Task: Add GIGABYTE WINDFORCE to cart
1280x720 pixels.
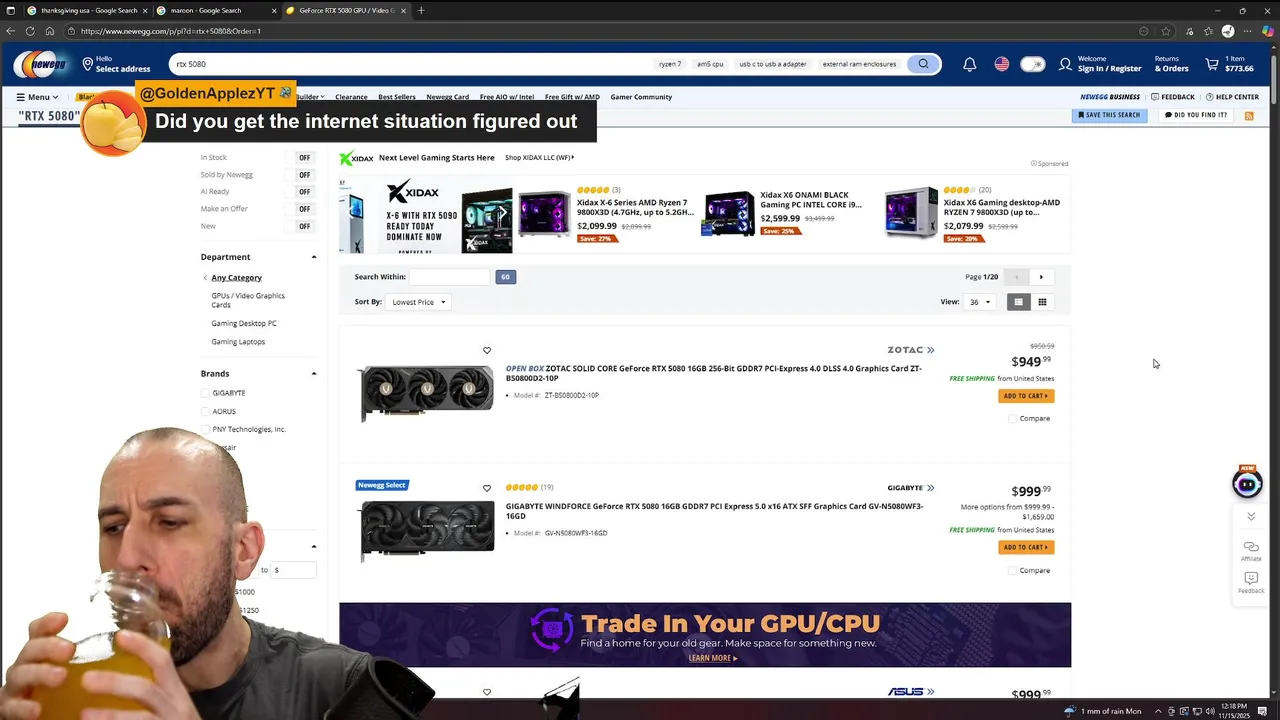Action: [x=1026, y=547]
